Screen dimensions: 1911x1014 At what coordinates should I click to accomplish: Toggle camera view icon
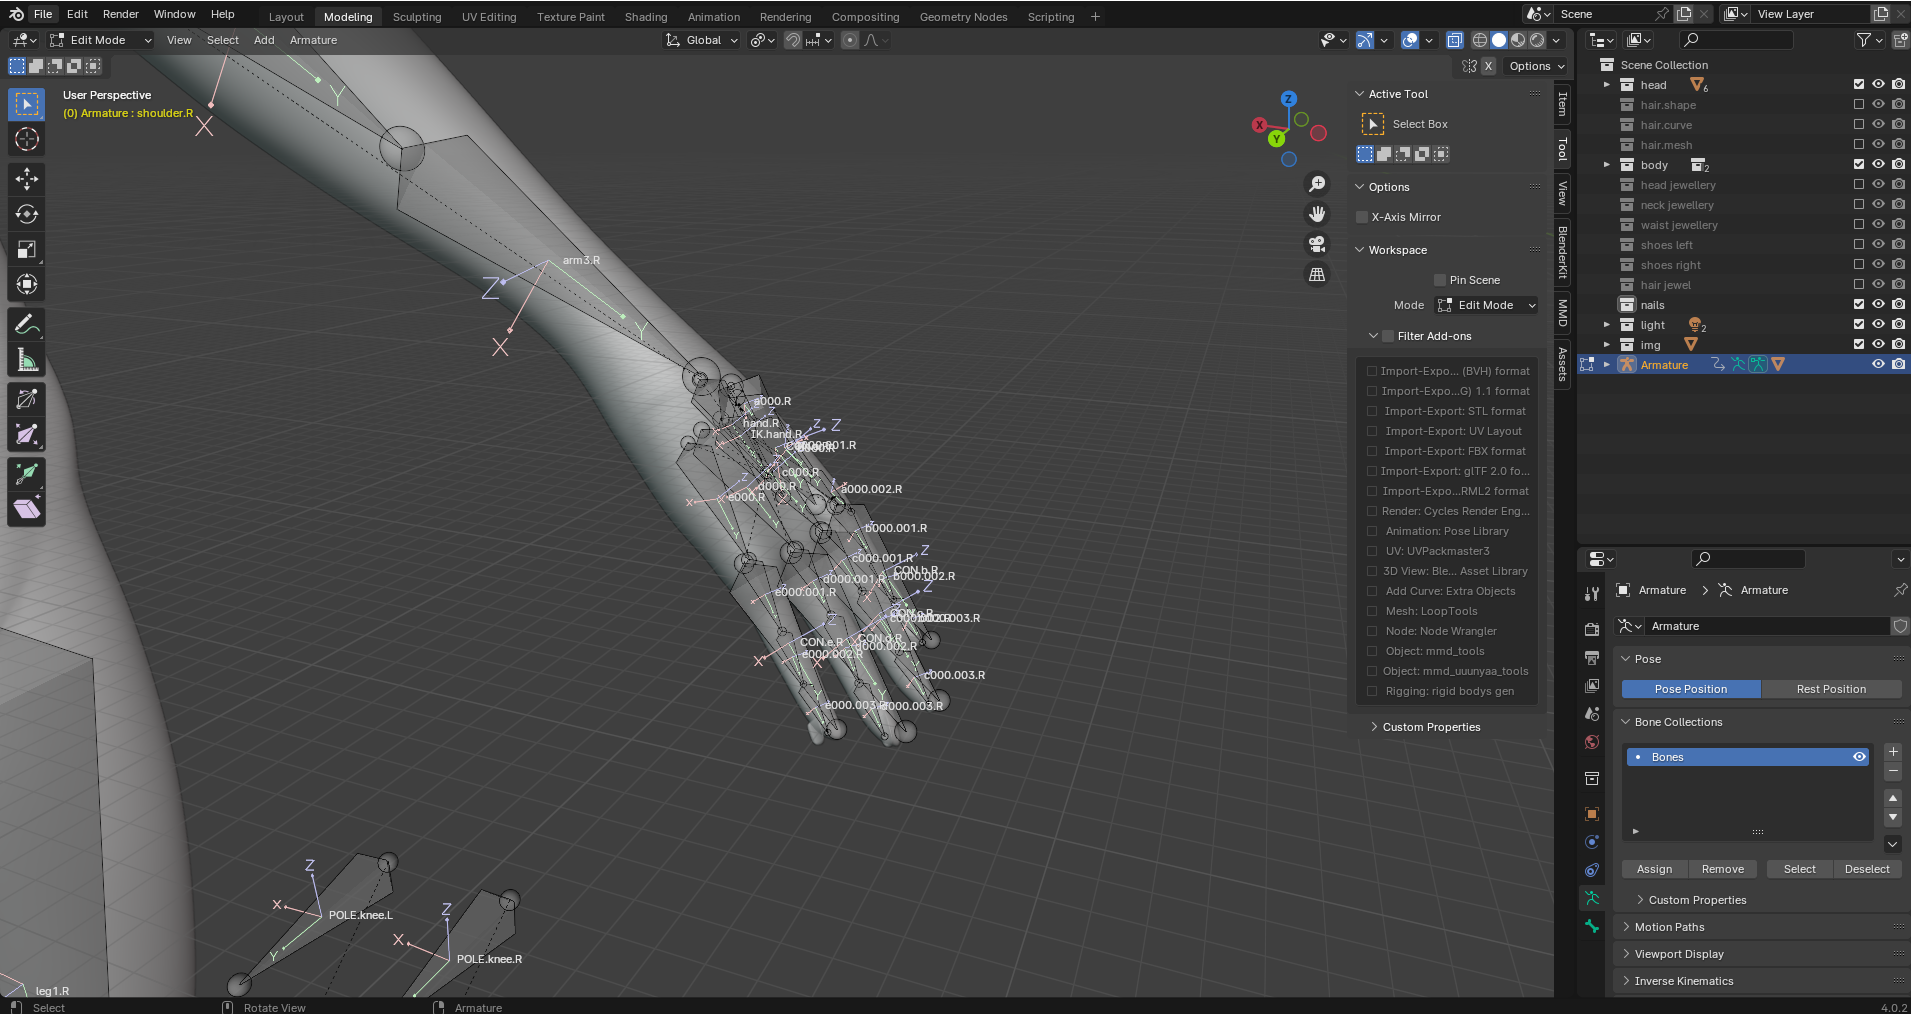coord(1317,244)
